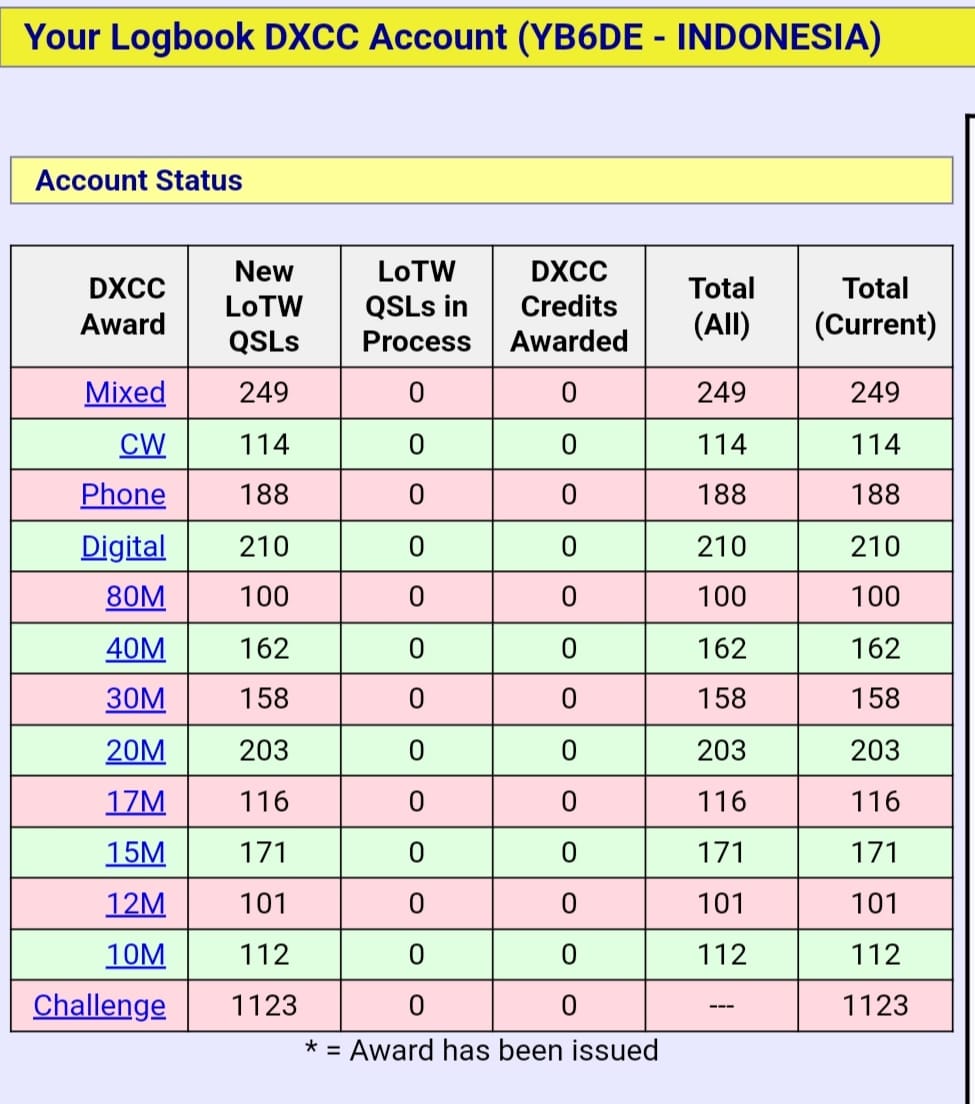975x1104 pixels.
Task: Click the LoTW QSLs in Process header
Action: (417, 306)
